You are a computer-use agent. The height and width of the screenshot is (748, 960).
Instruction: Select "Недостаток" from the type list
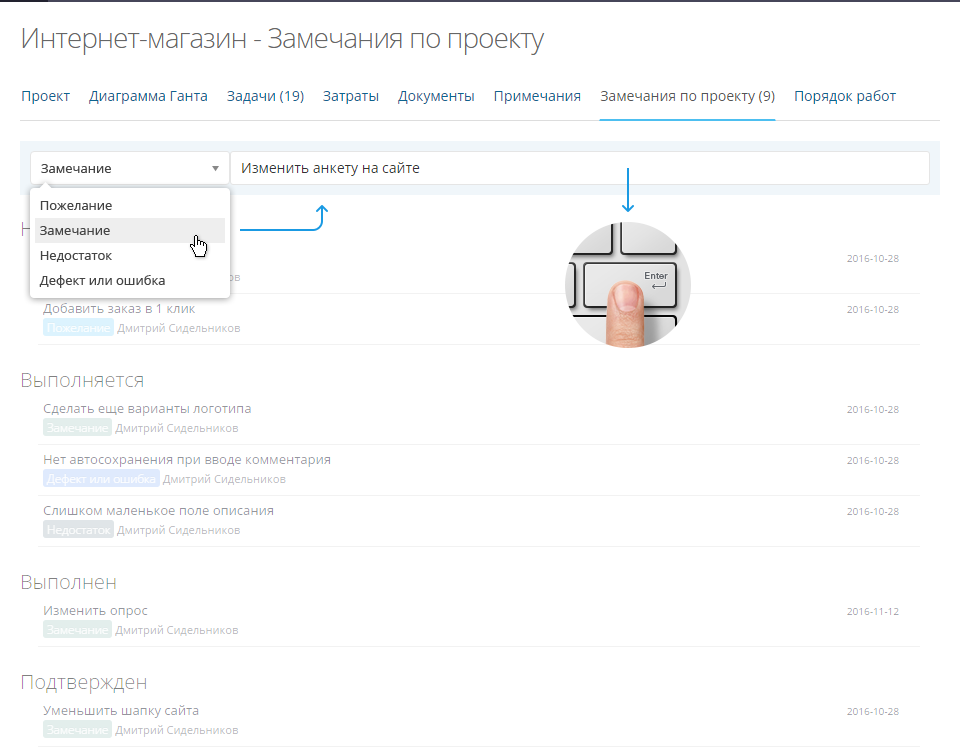76,255
